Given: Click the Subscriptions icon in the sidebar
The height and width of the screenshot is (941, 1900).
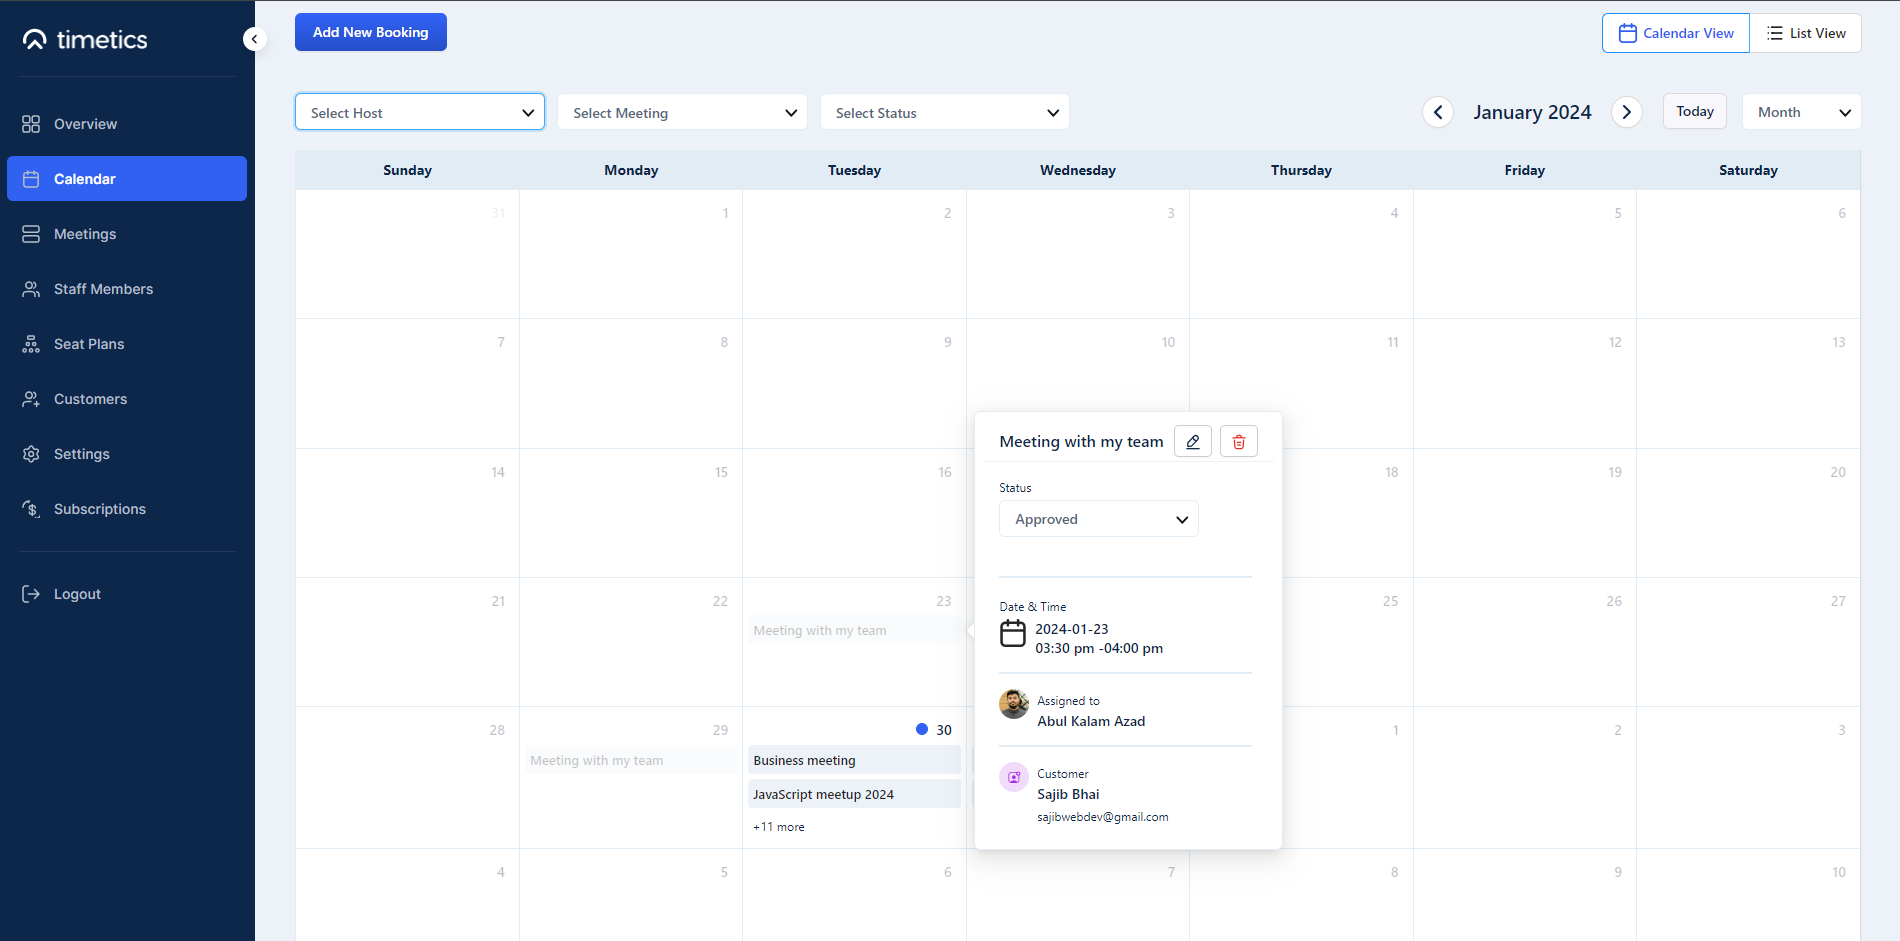Looking at the screenshot, I should pos(31,508).
